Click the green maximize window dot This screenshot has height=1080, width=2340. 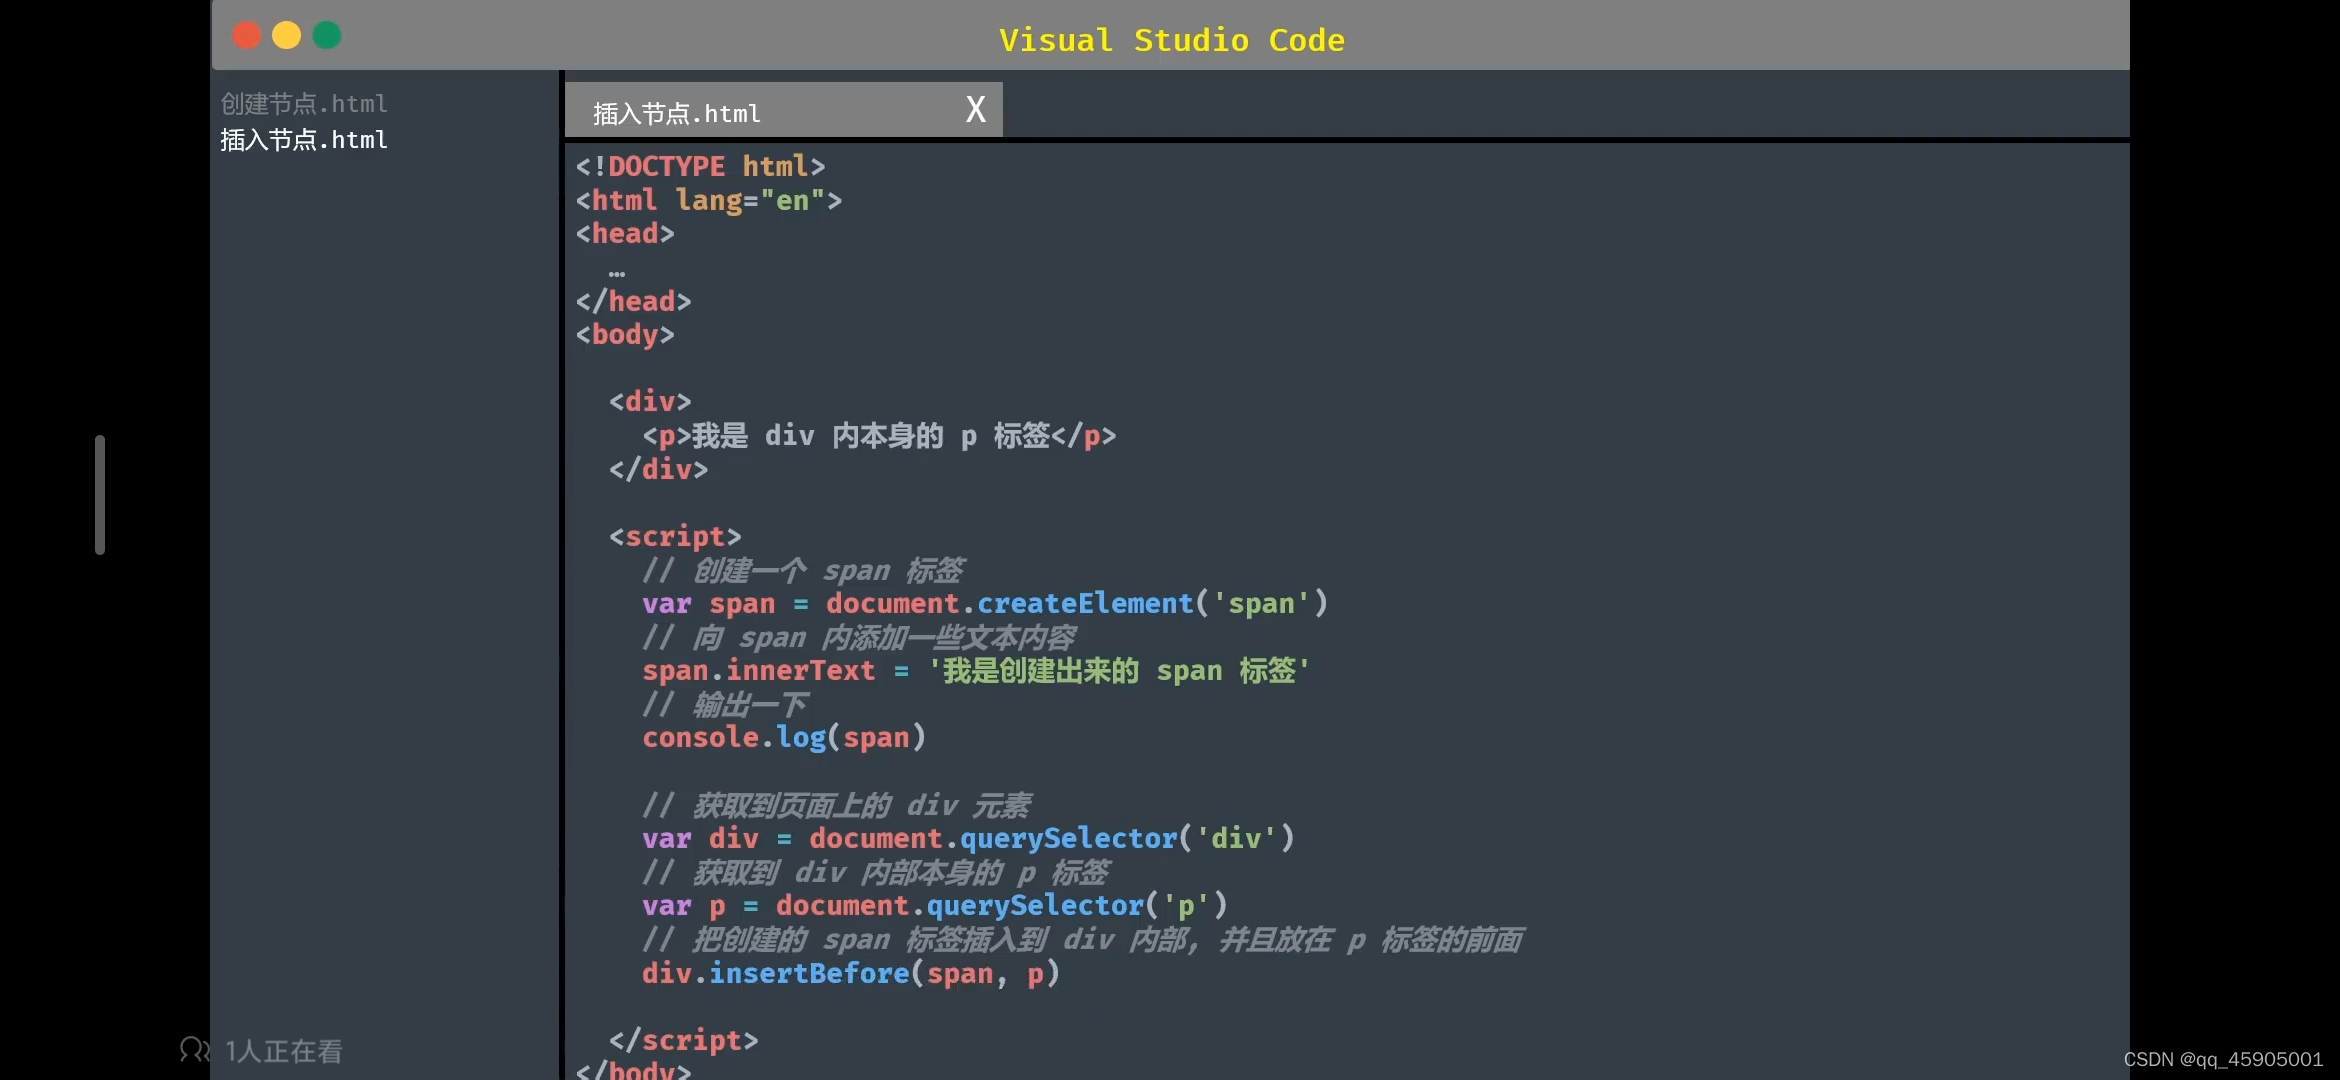327,36
